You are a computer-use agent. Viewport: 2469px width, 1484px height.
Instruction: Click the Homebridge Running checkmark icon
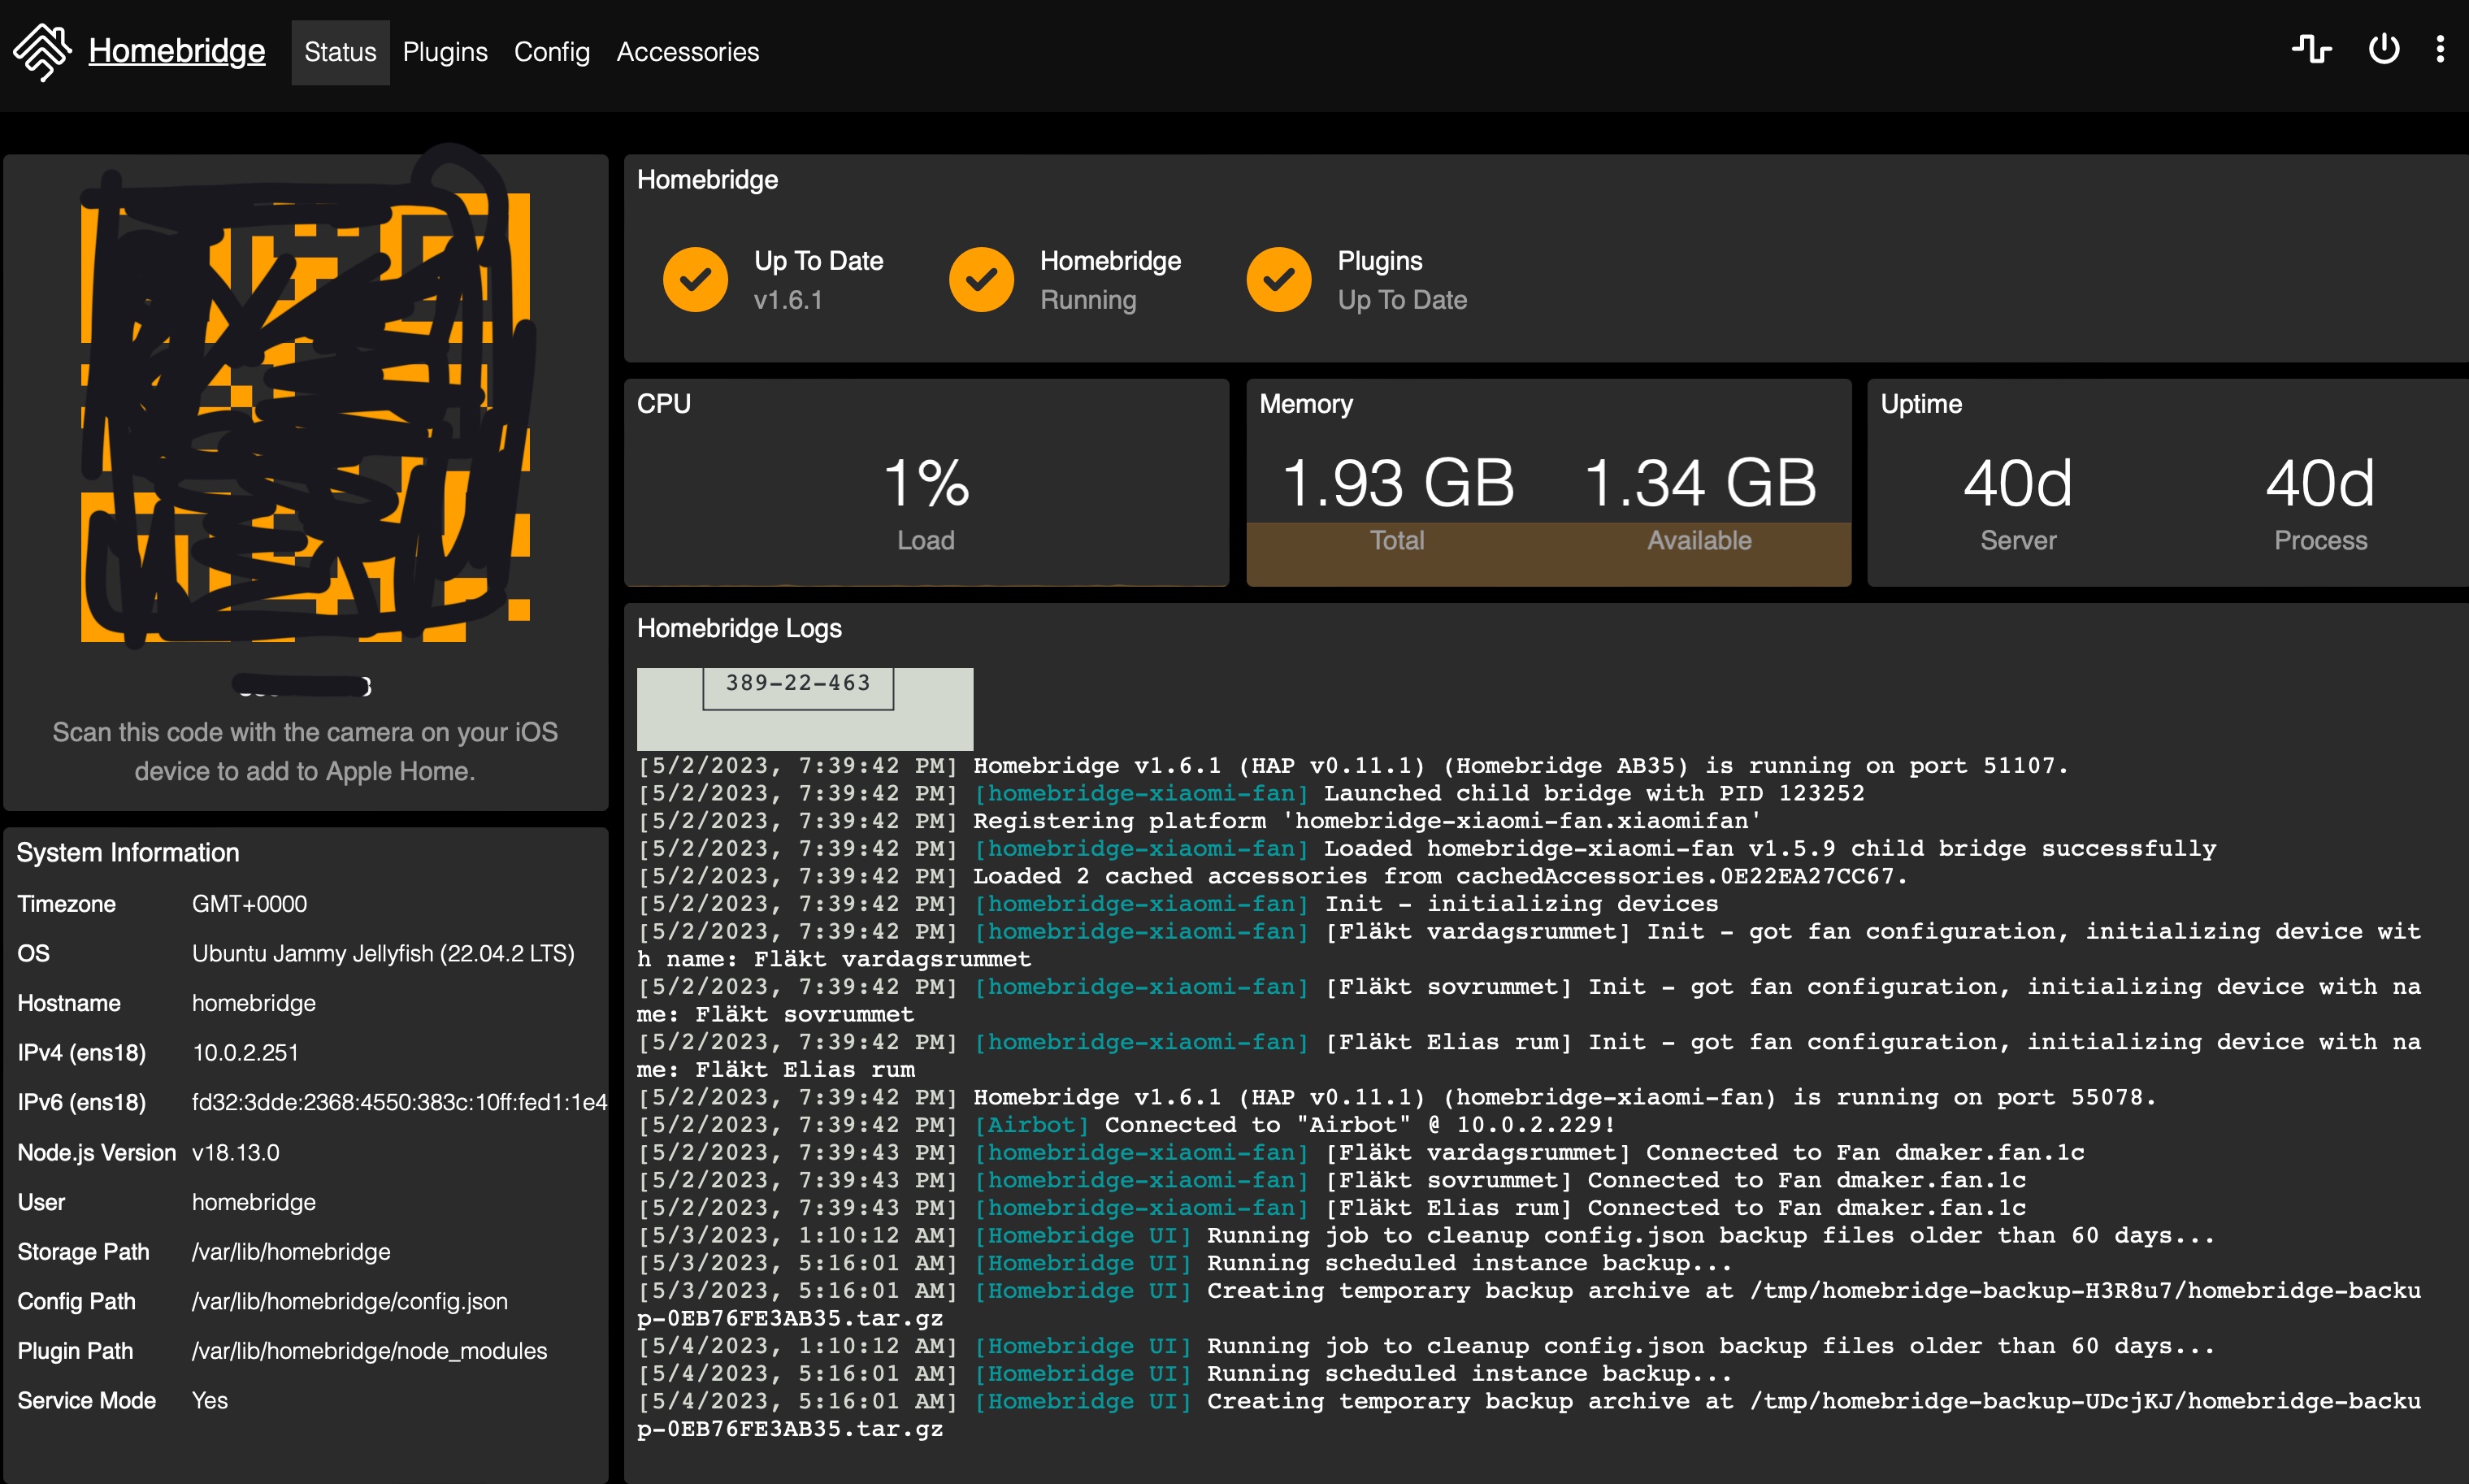(x=983, y=279)
